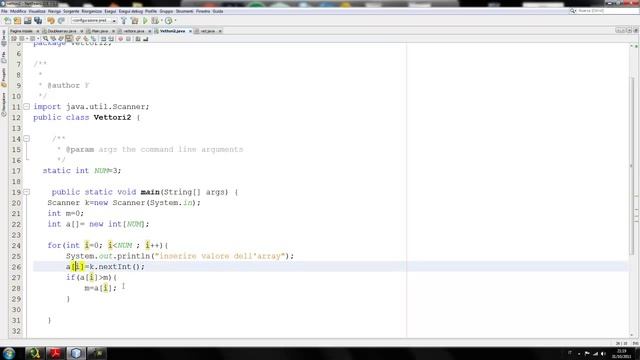Switch to the Main.java tab
The width and height of the screenshot is (640, 360).
click(100, 31)
